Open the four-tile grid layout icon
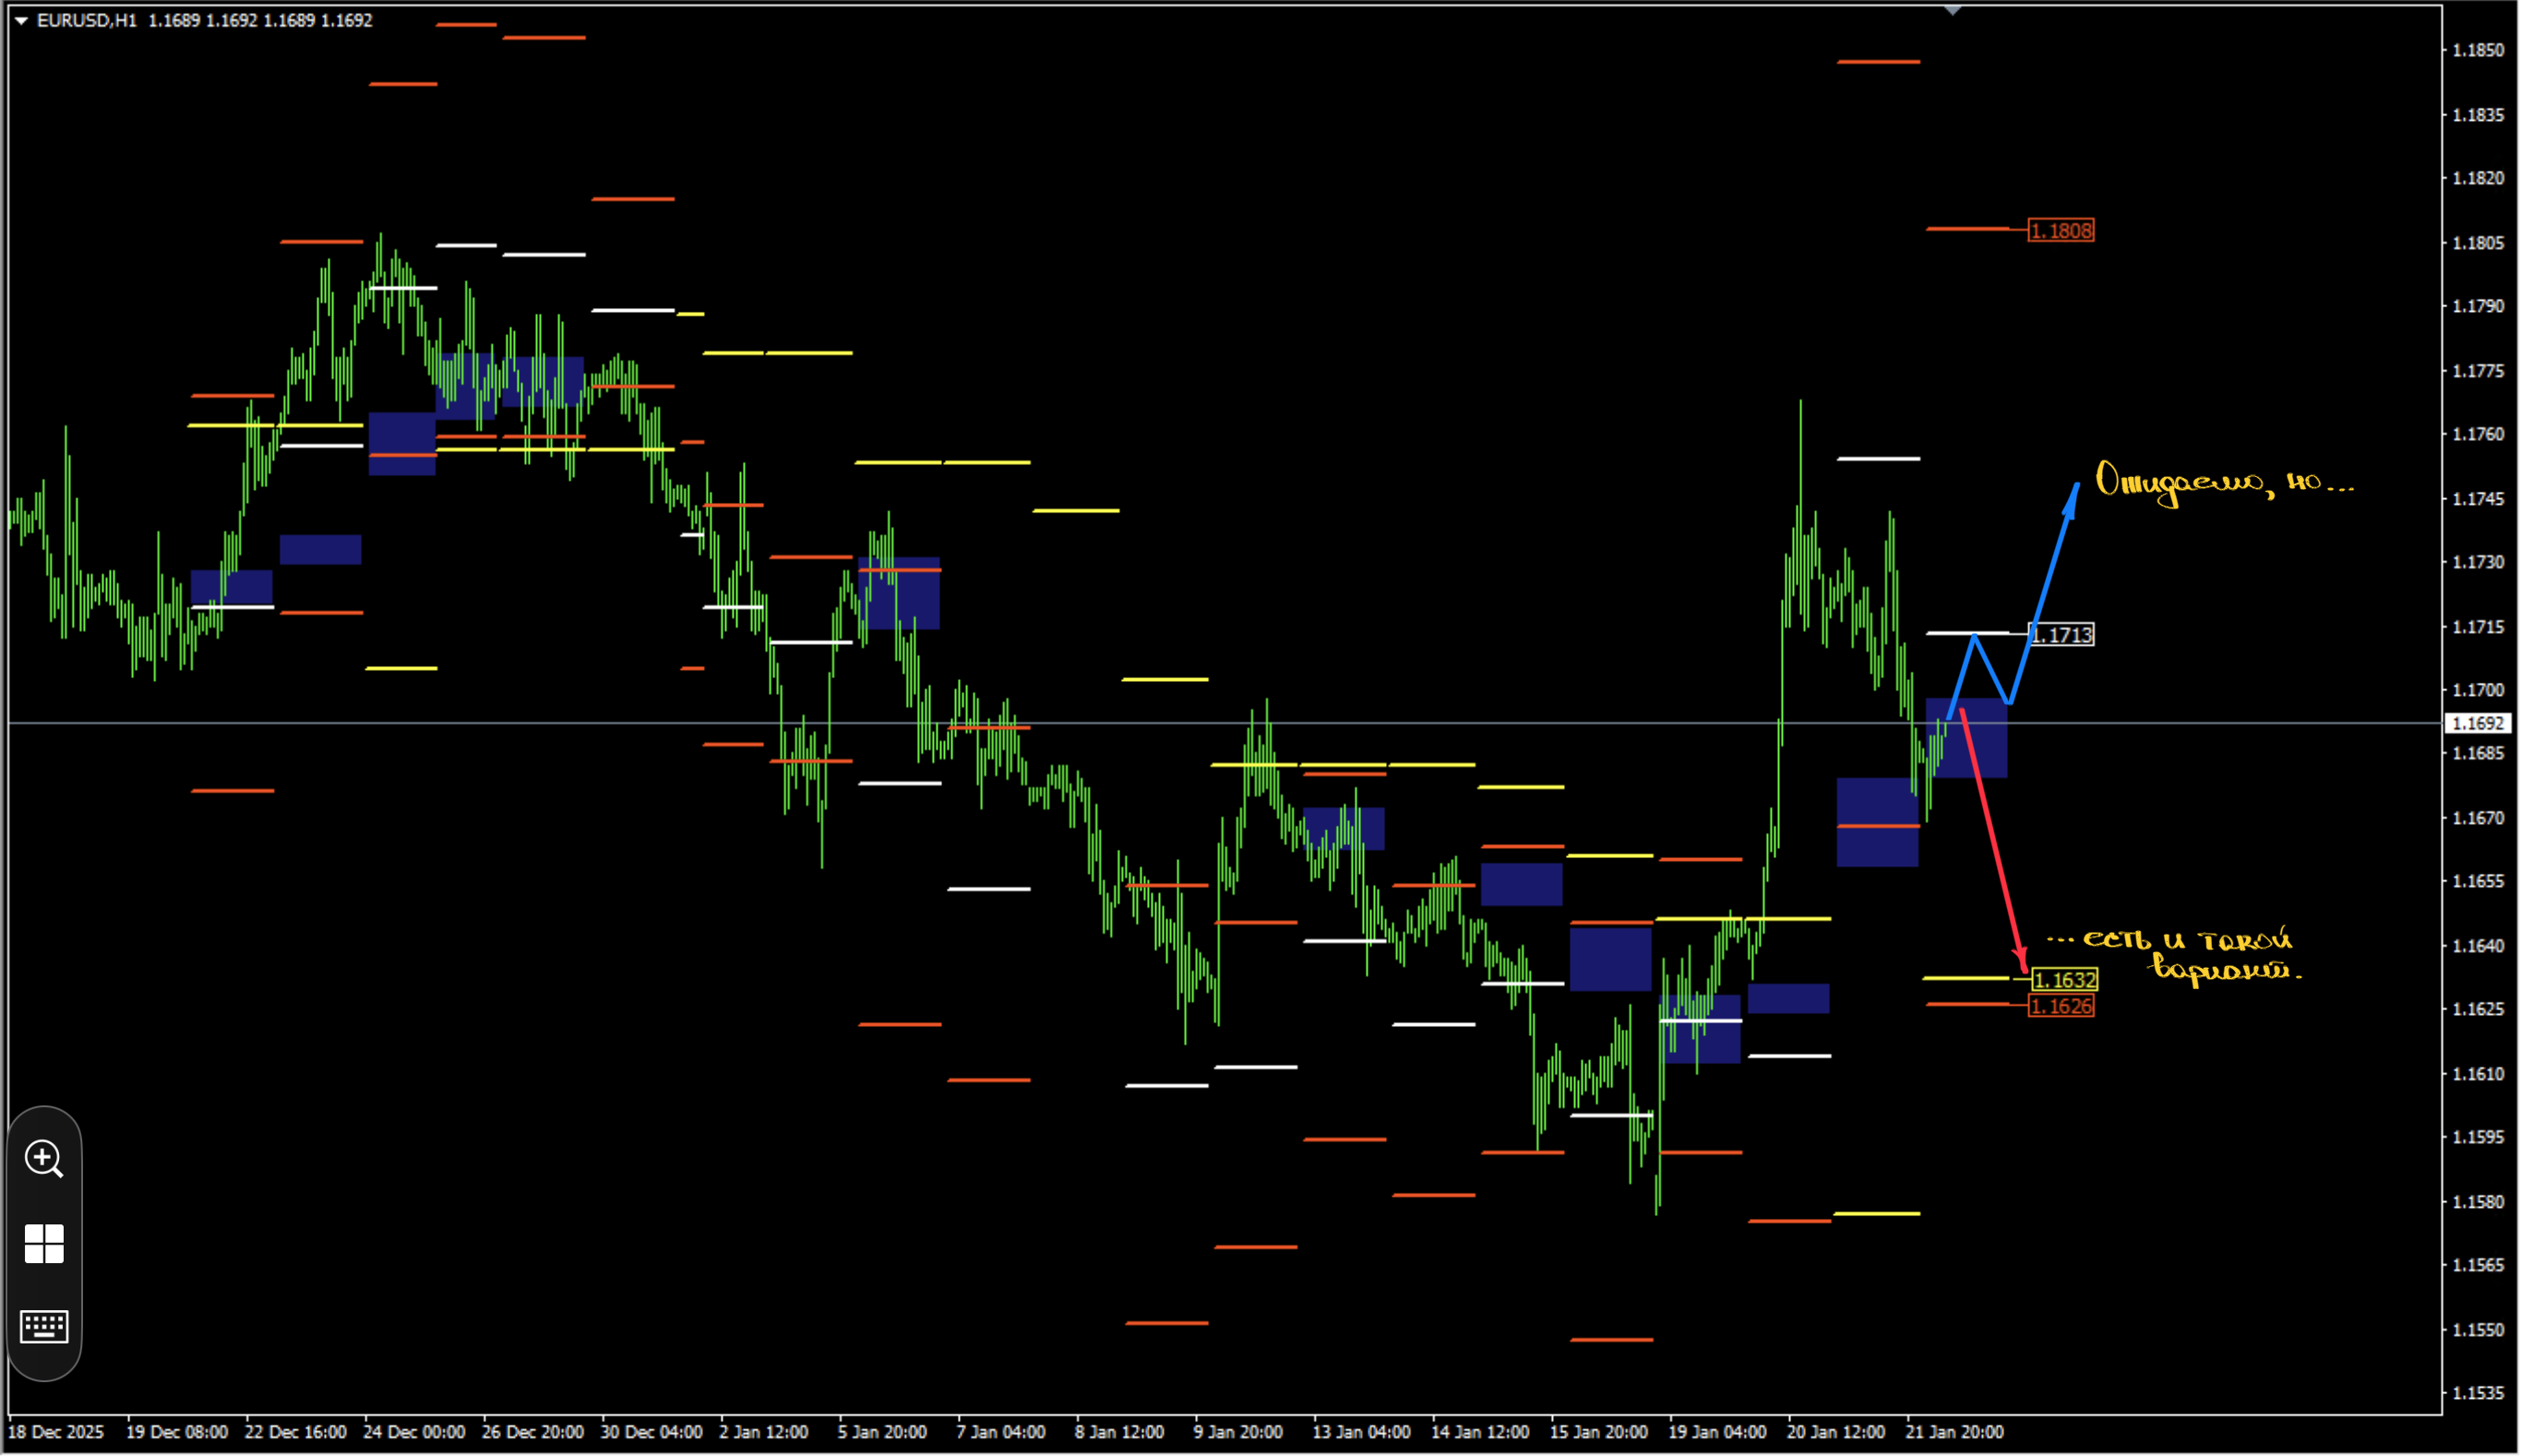Screen dimensions: 2521x1456 coord(44,1244)
